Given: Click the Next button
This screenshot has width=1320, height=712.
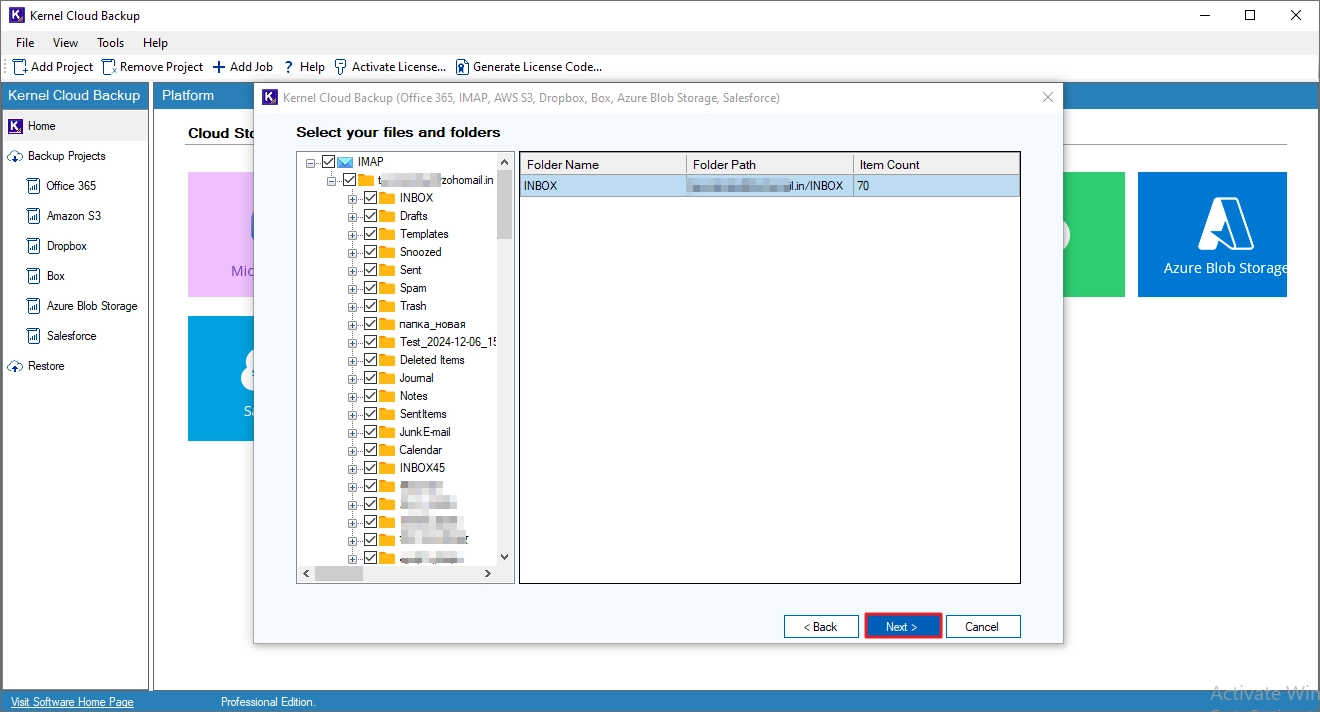Looking at the screenshot, I should (x=902, y=626).
